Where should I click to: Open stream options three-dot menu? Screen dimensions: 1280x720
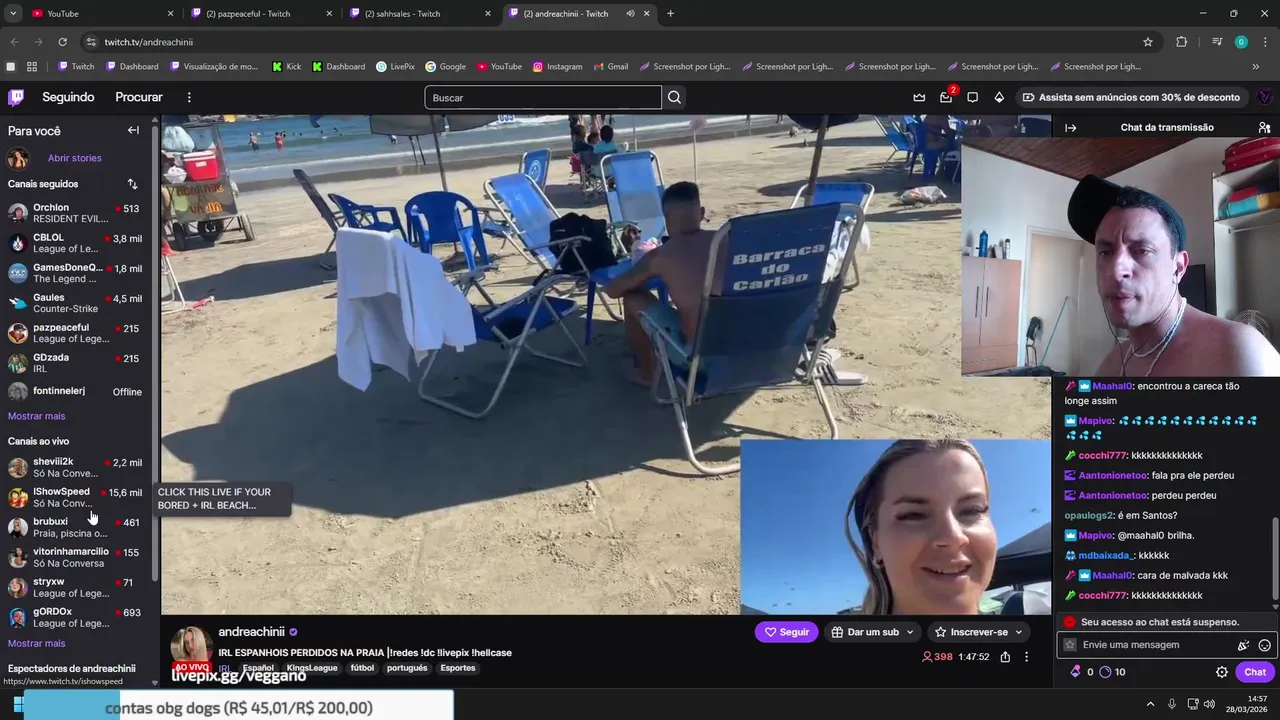[x=1026, y=657]
